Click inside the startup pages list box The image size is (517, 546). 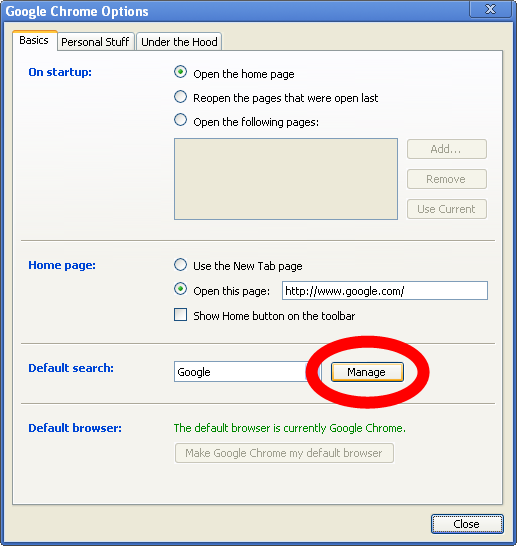[286, 179]
